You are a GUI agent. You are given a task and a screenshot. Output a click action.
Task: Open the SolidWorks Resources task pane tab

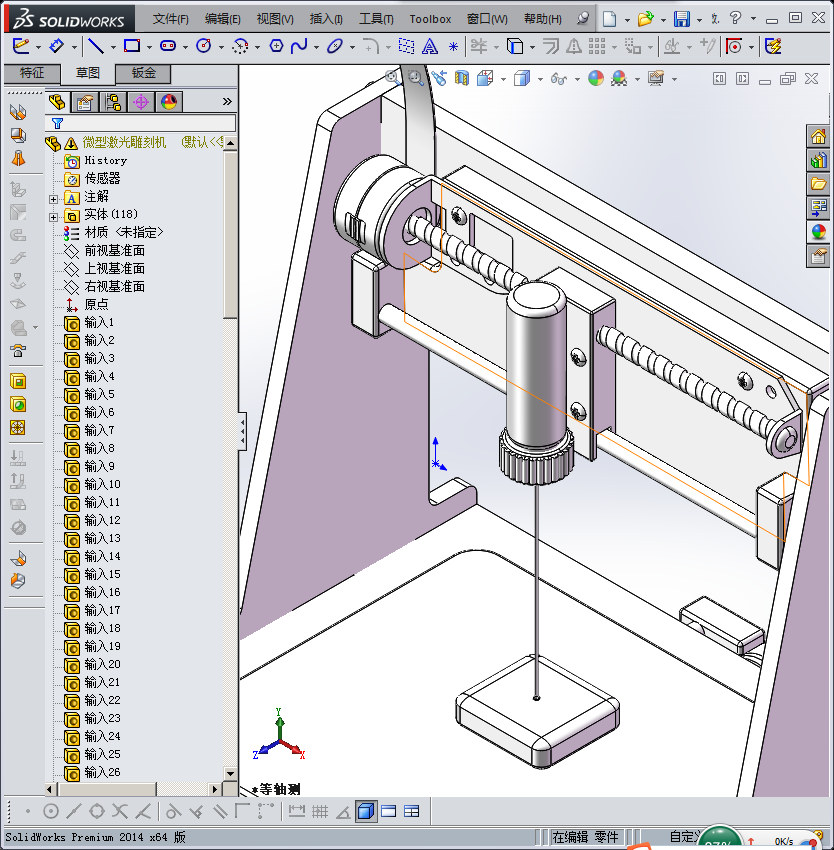(818, 137)
